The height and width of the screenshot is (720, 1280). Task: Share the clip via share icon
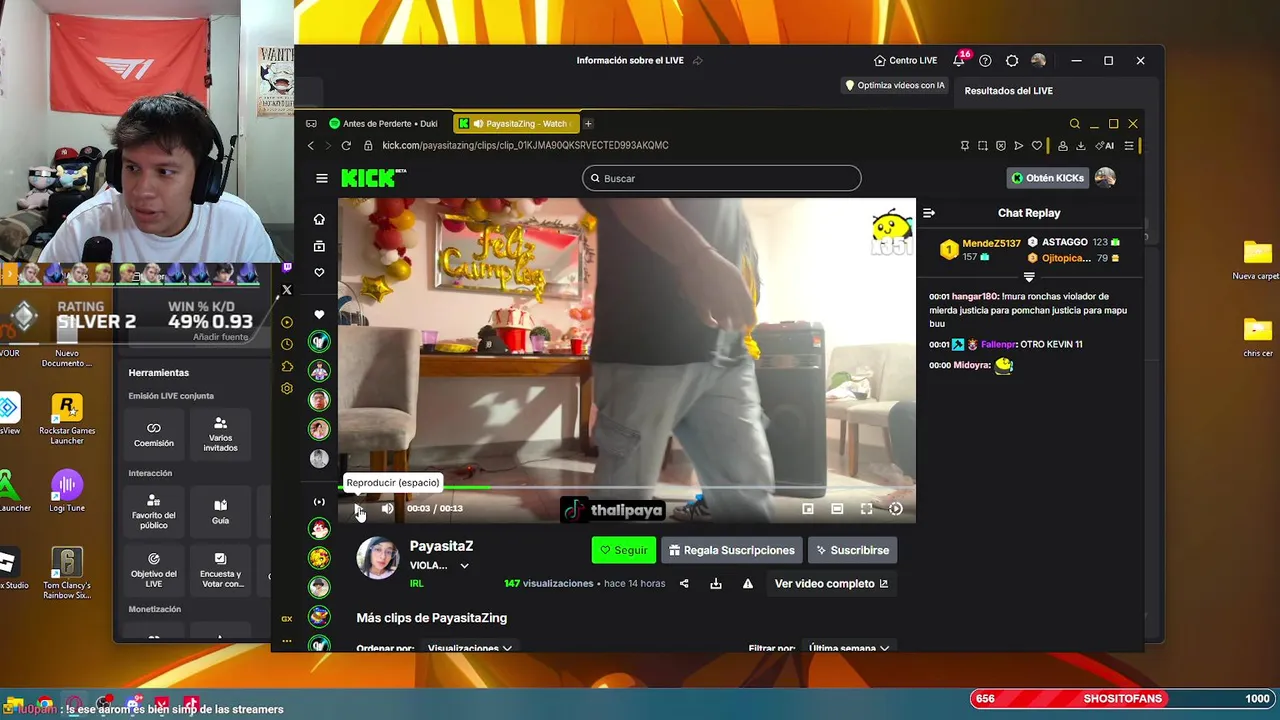(684, 584)
